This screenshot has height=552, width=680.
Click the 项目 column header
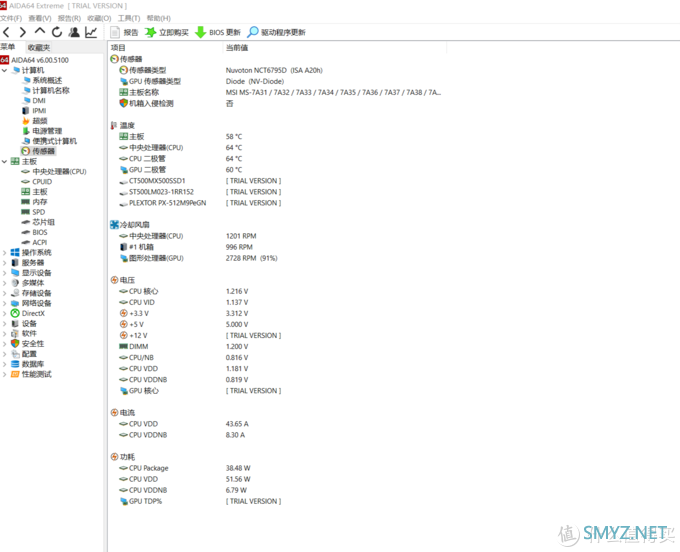(x=165, y=48)
